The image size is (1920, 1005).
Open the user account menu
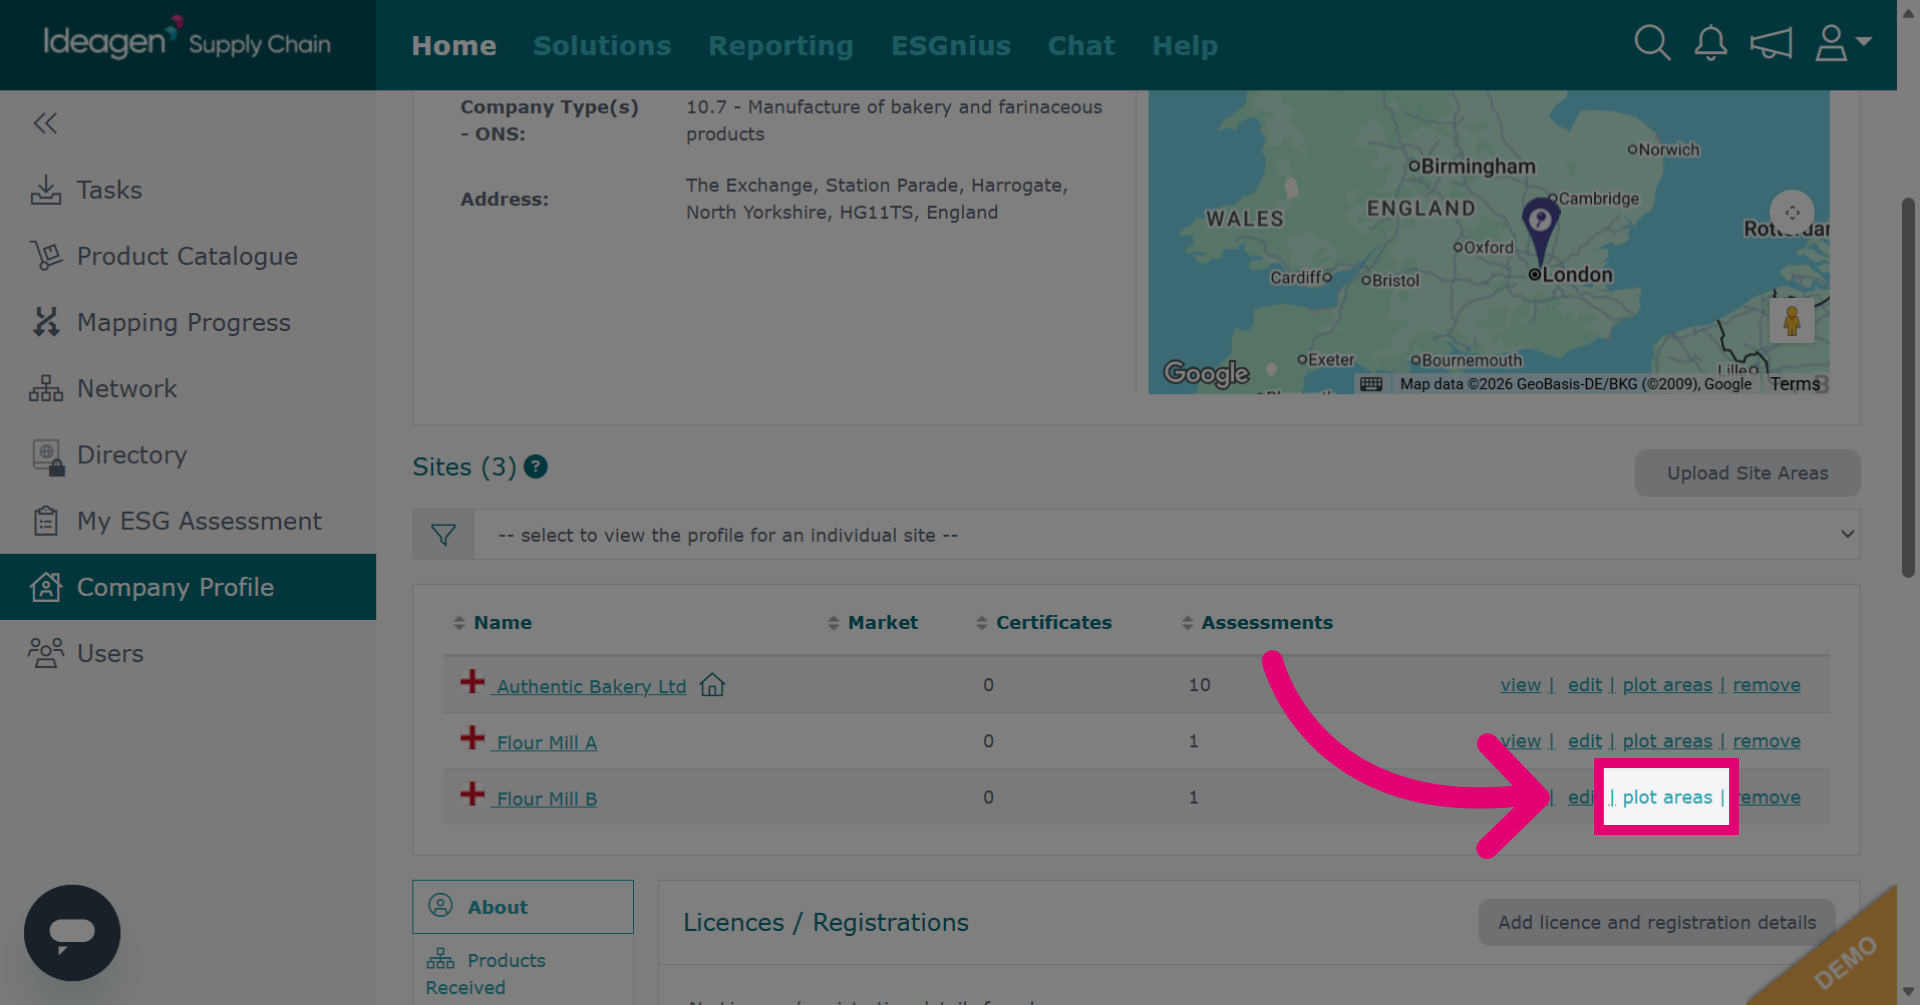coord(1843,44)
